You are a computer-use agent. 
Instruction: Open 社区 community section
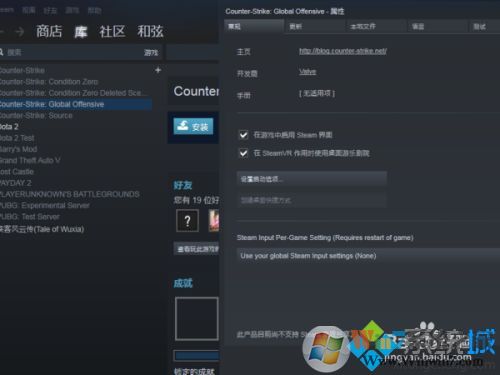(112, 31)
